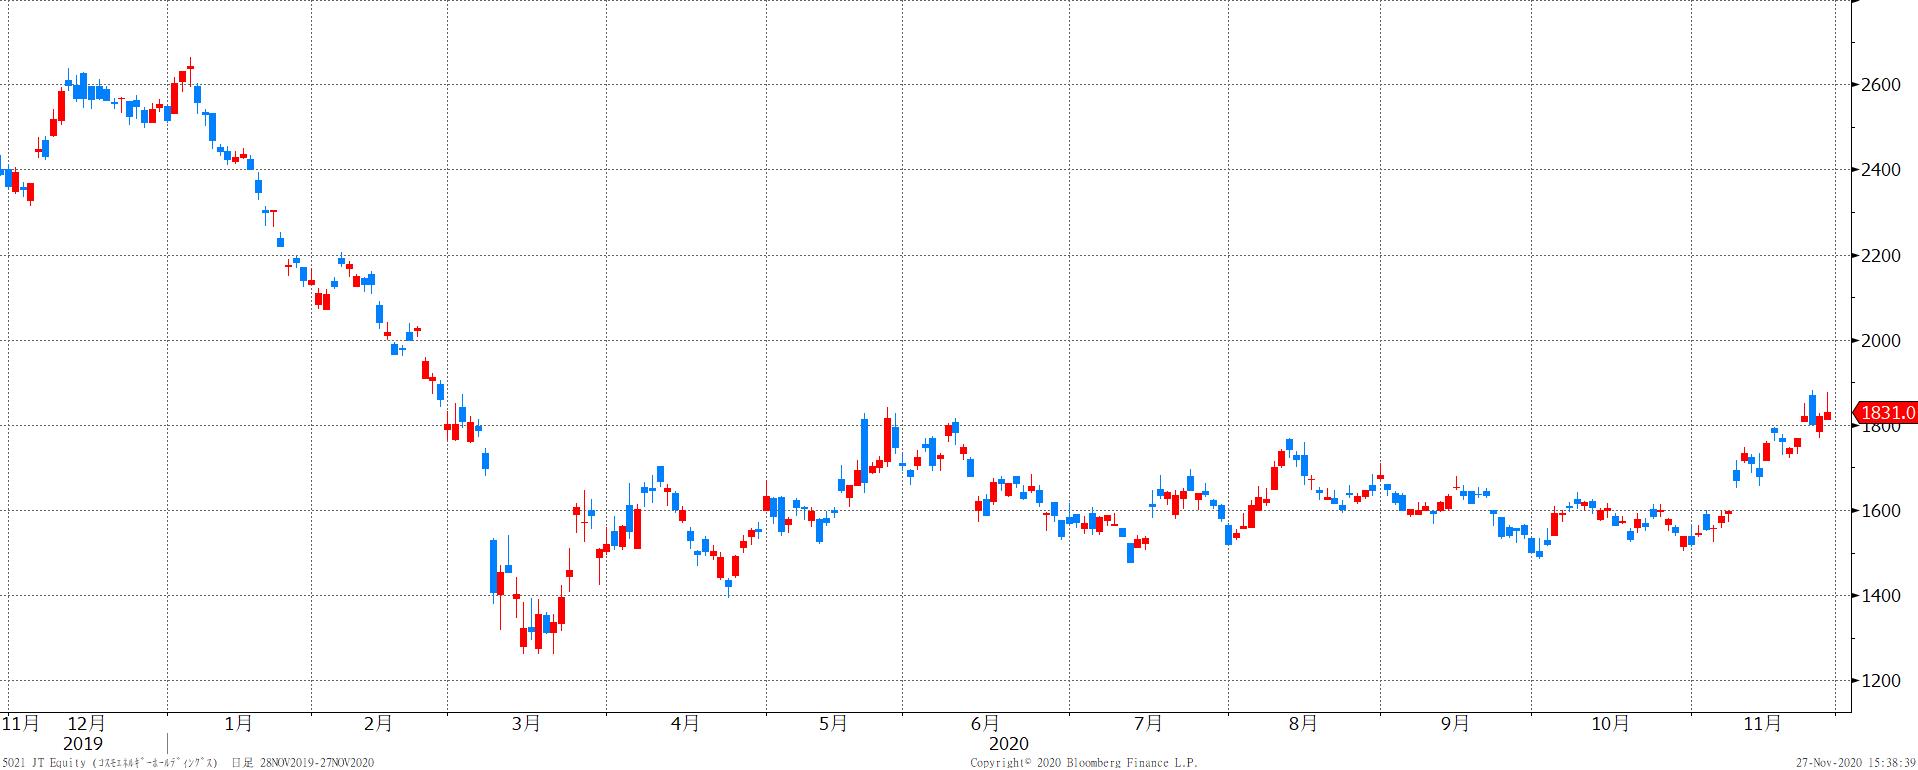
Task: Select the 10月 month marker on time axis
Action: (x=1610, y=724)
